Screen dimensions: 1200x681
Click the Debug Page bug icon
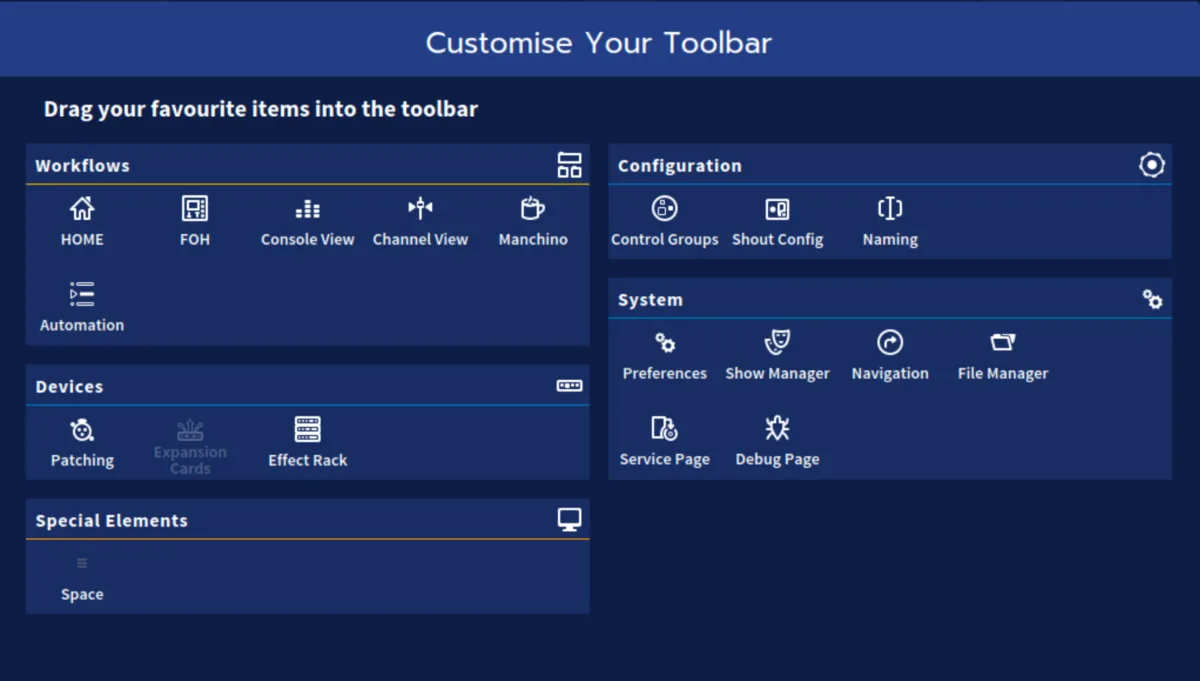(777, 429)
